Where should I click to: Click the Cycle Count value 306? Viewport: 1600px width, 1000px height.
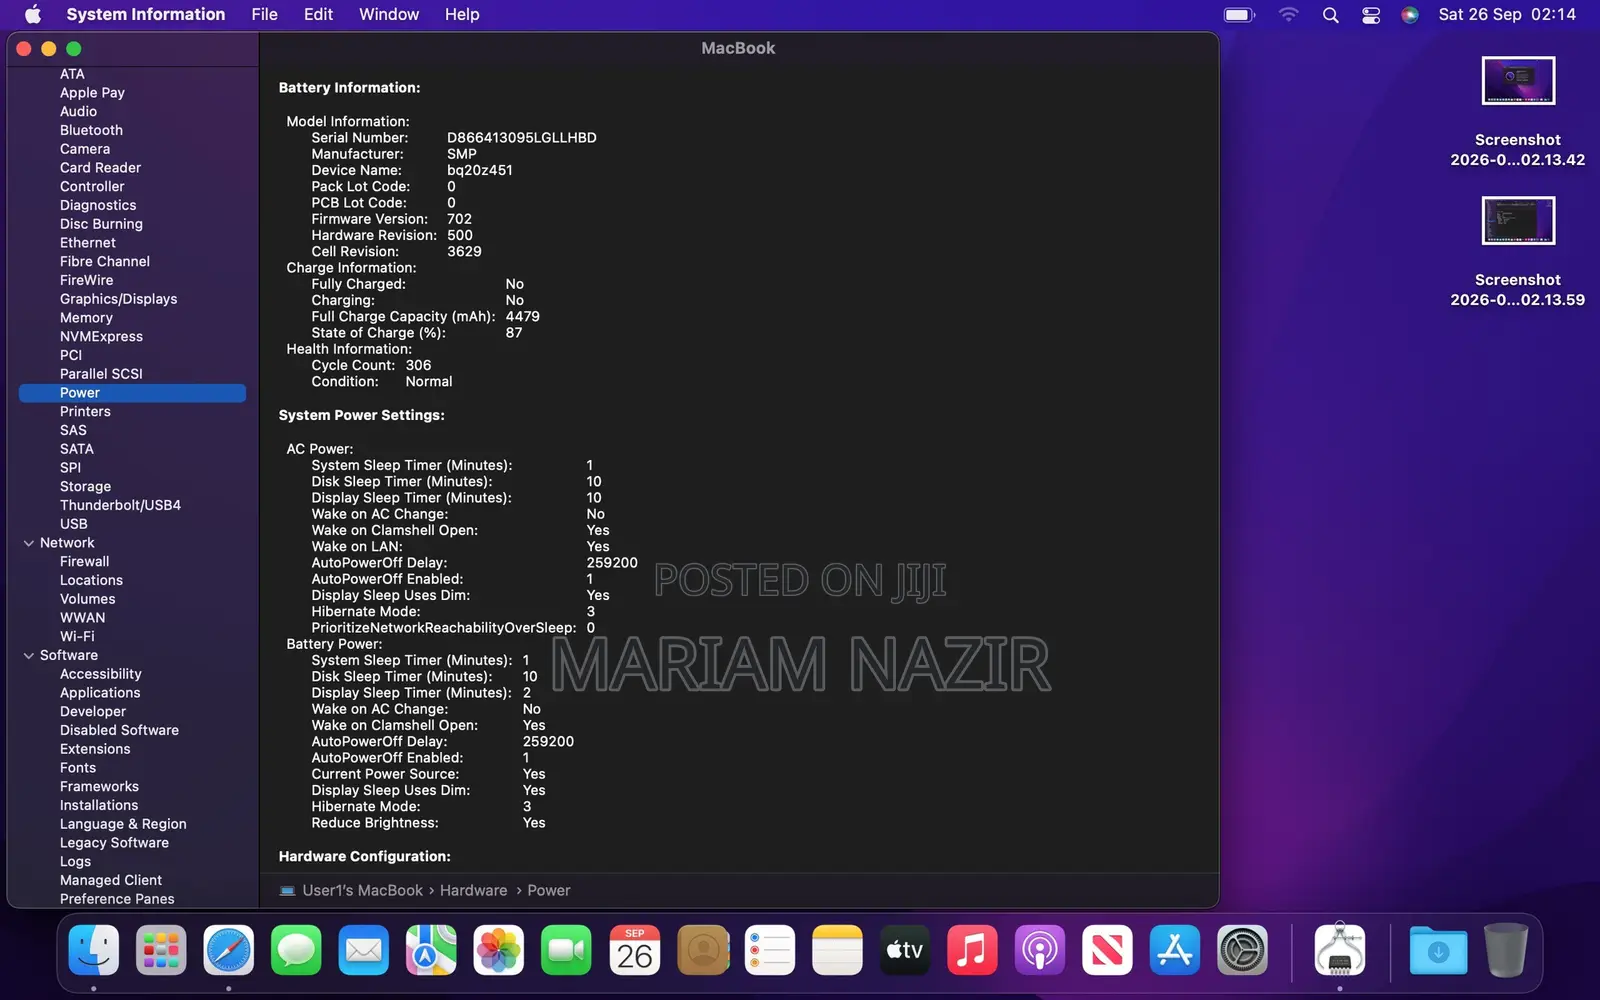(418, 366)
